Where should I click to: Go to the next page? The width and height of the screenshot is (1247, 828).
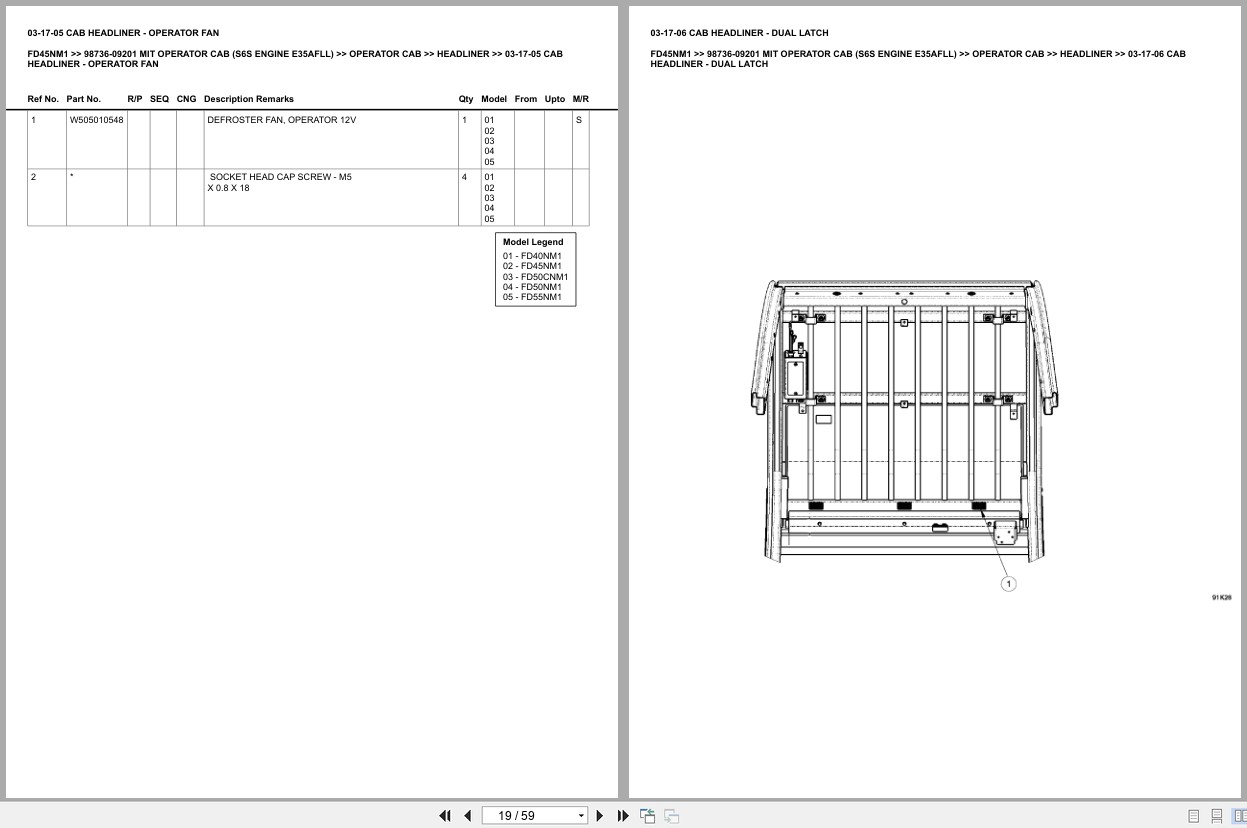pos(600,816)
